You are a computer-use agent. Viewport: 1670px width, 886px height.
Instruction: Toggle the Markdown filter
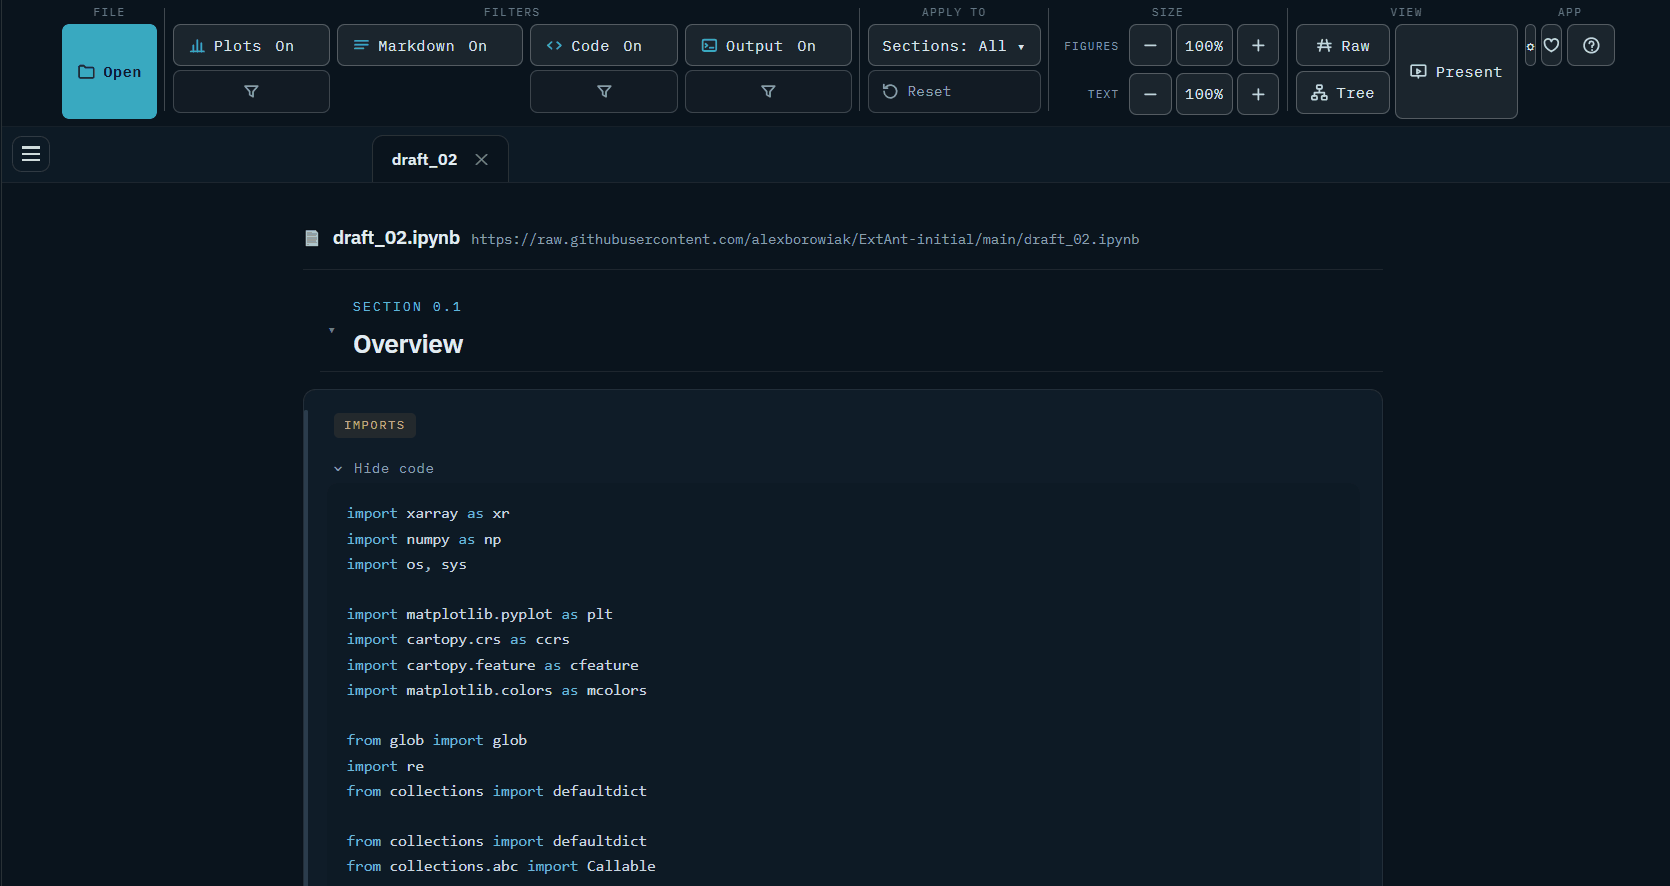(x=430, y=46)
